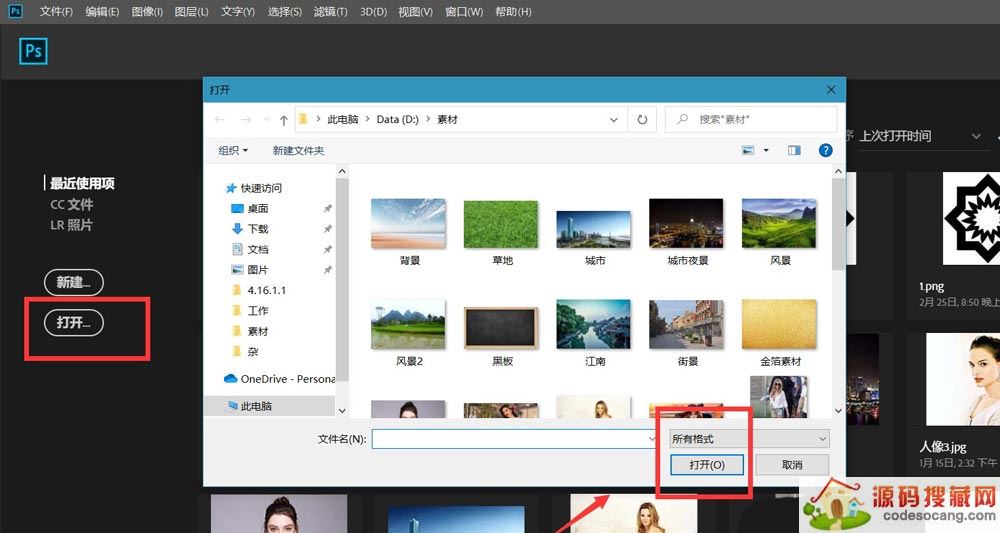Click 新建文件夹 in dialog toolbar
This screenshot has height=533, width=1000.
point(298,150)
